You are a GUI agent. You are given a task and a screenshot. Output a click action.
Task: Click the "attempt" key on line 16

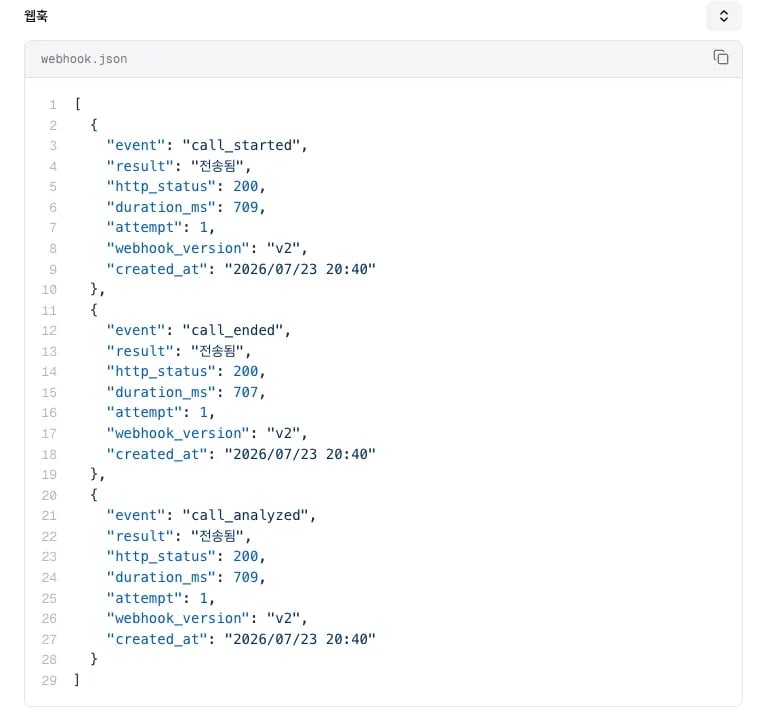[144, 412]
